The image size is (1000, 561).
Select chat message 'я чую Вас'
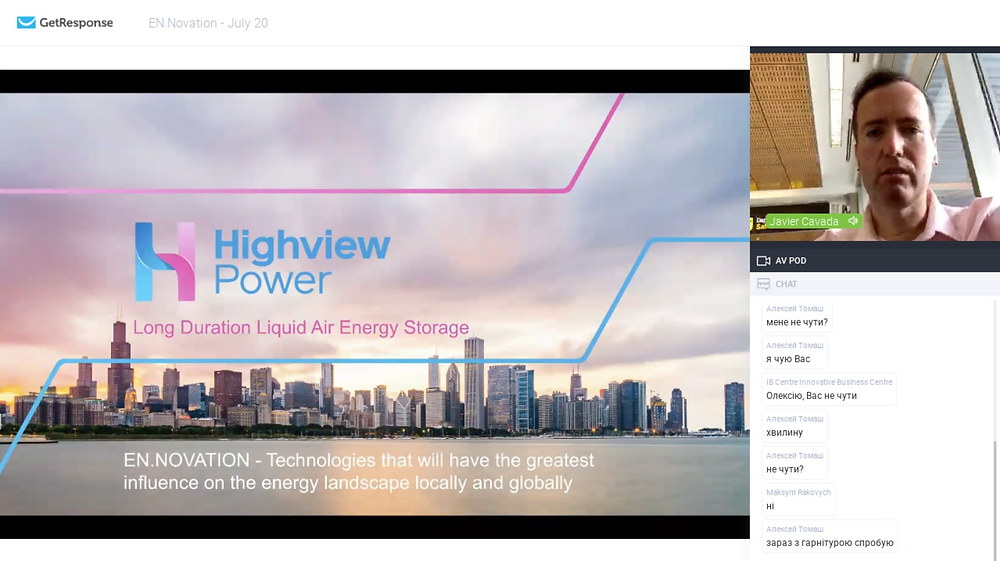tap(788, 359)
